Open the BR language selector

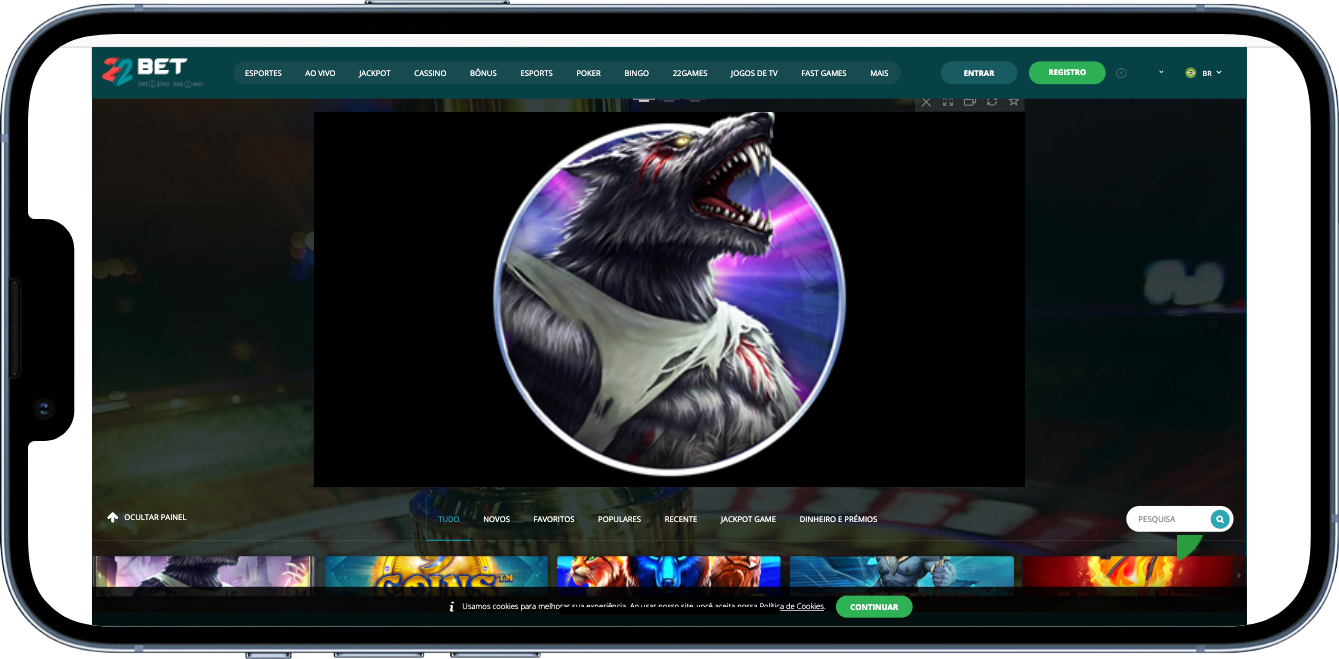(x=1204, y=73)
